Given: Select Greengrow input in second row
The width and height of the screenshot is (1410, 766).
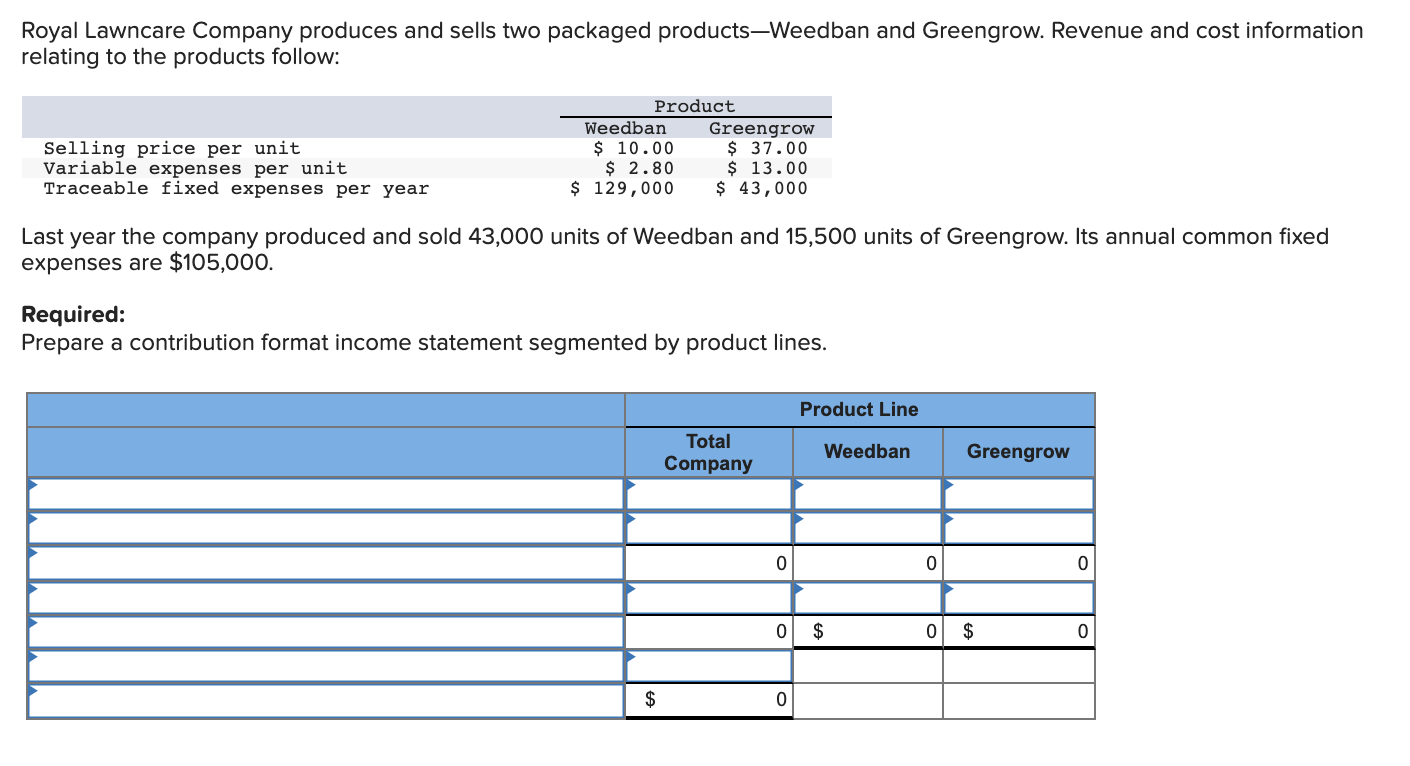Looking at the screenshot, I should [x=1019, y=528].
